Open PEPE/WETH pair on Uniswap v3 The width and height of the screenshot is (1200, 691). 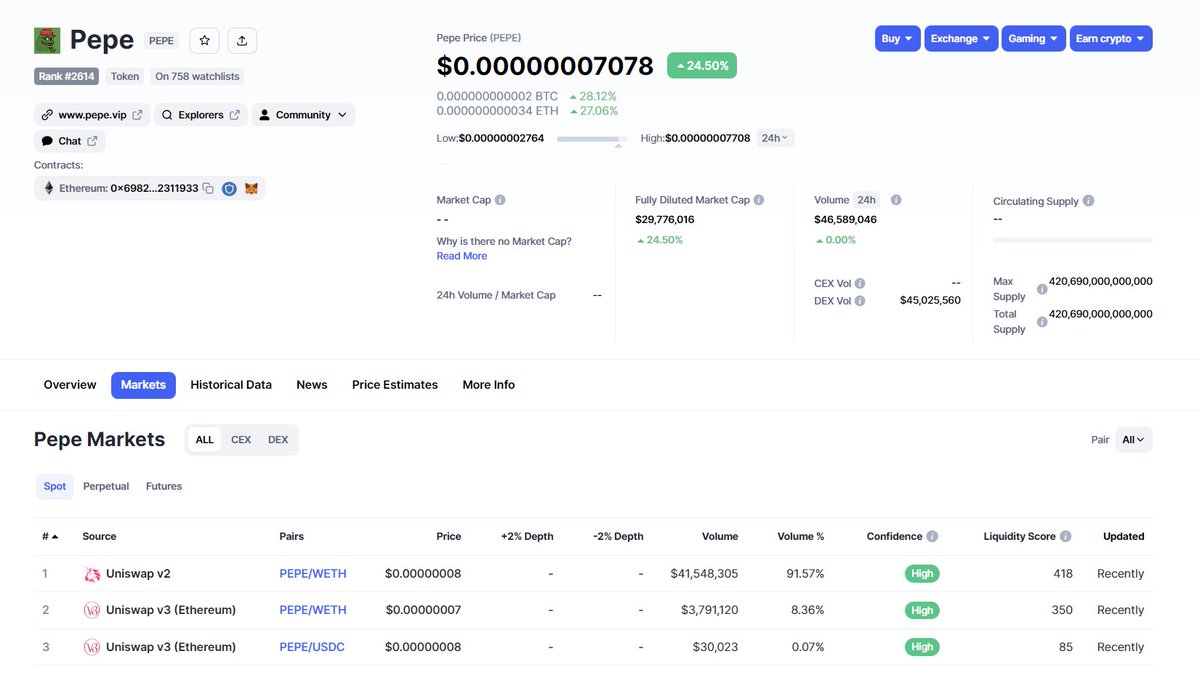click(313, 610)
